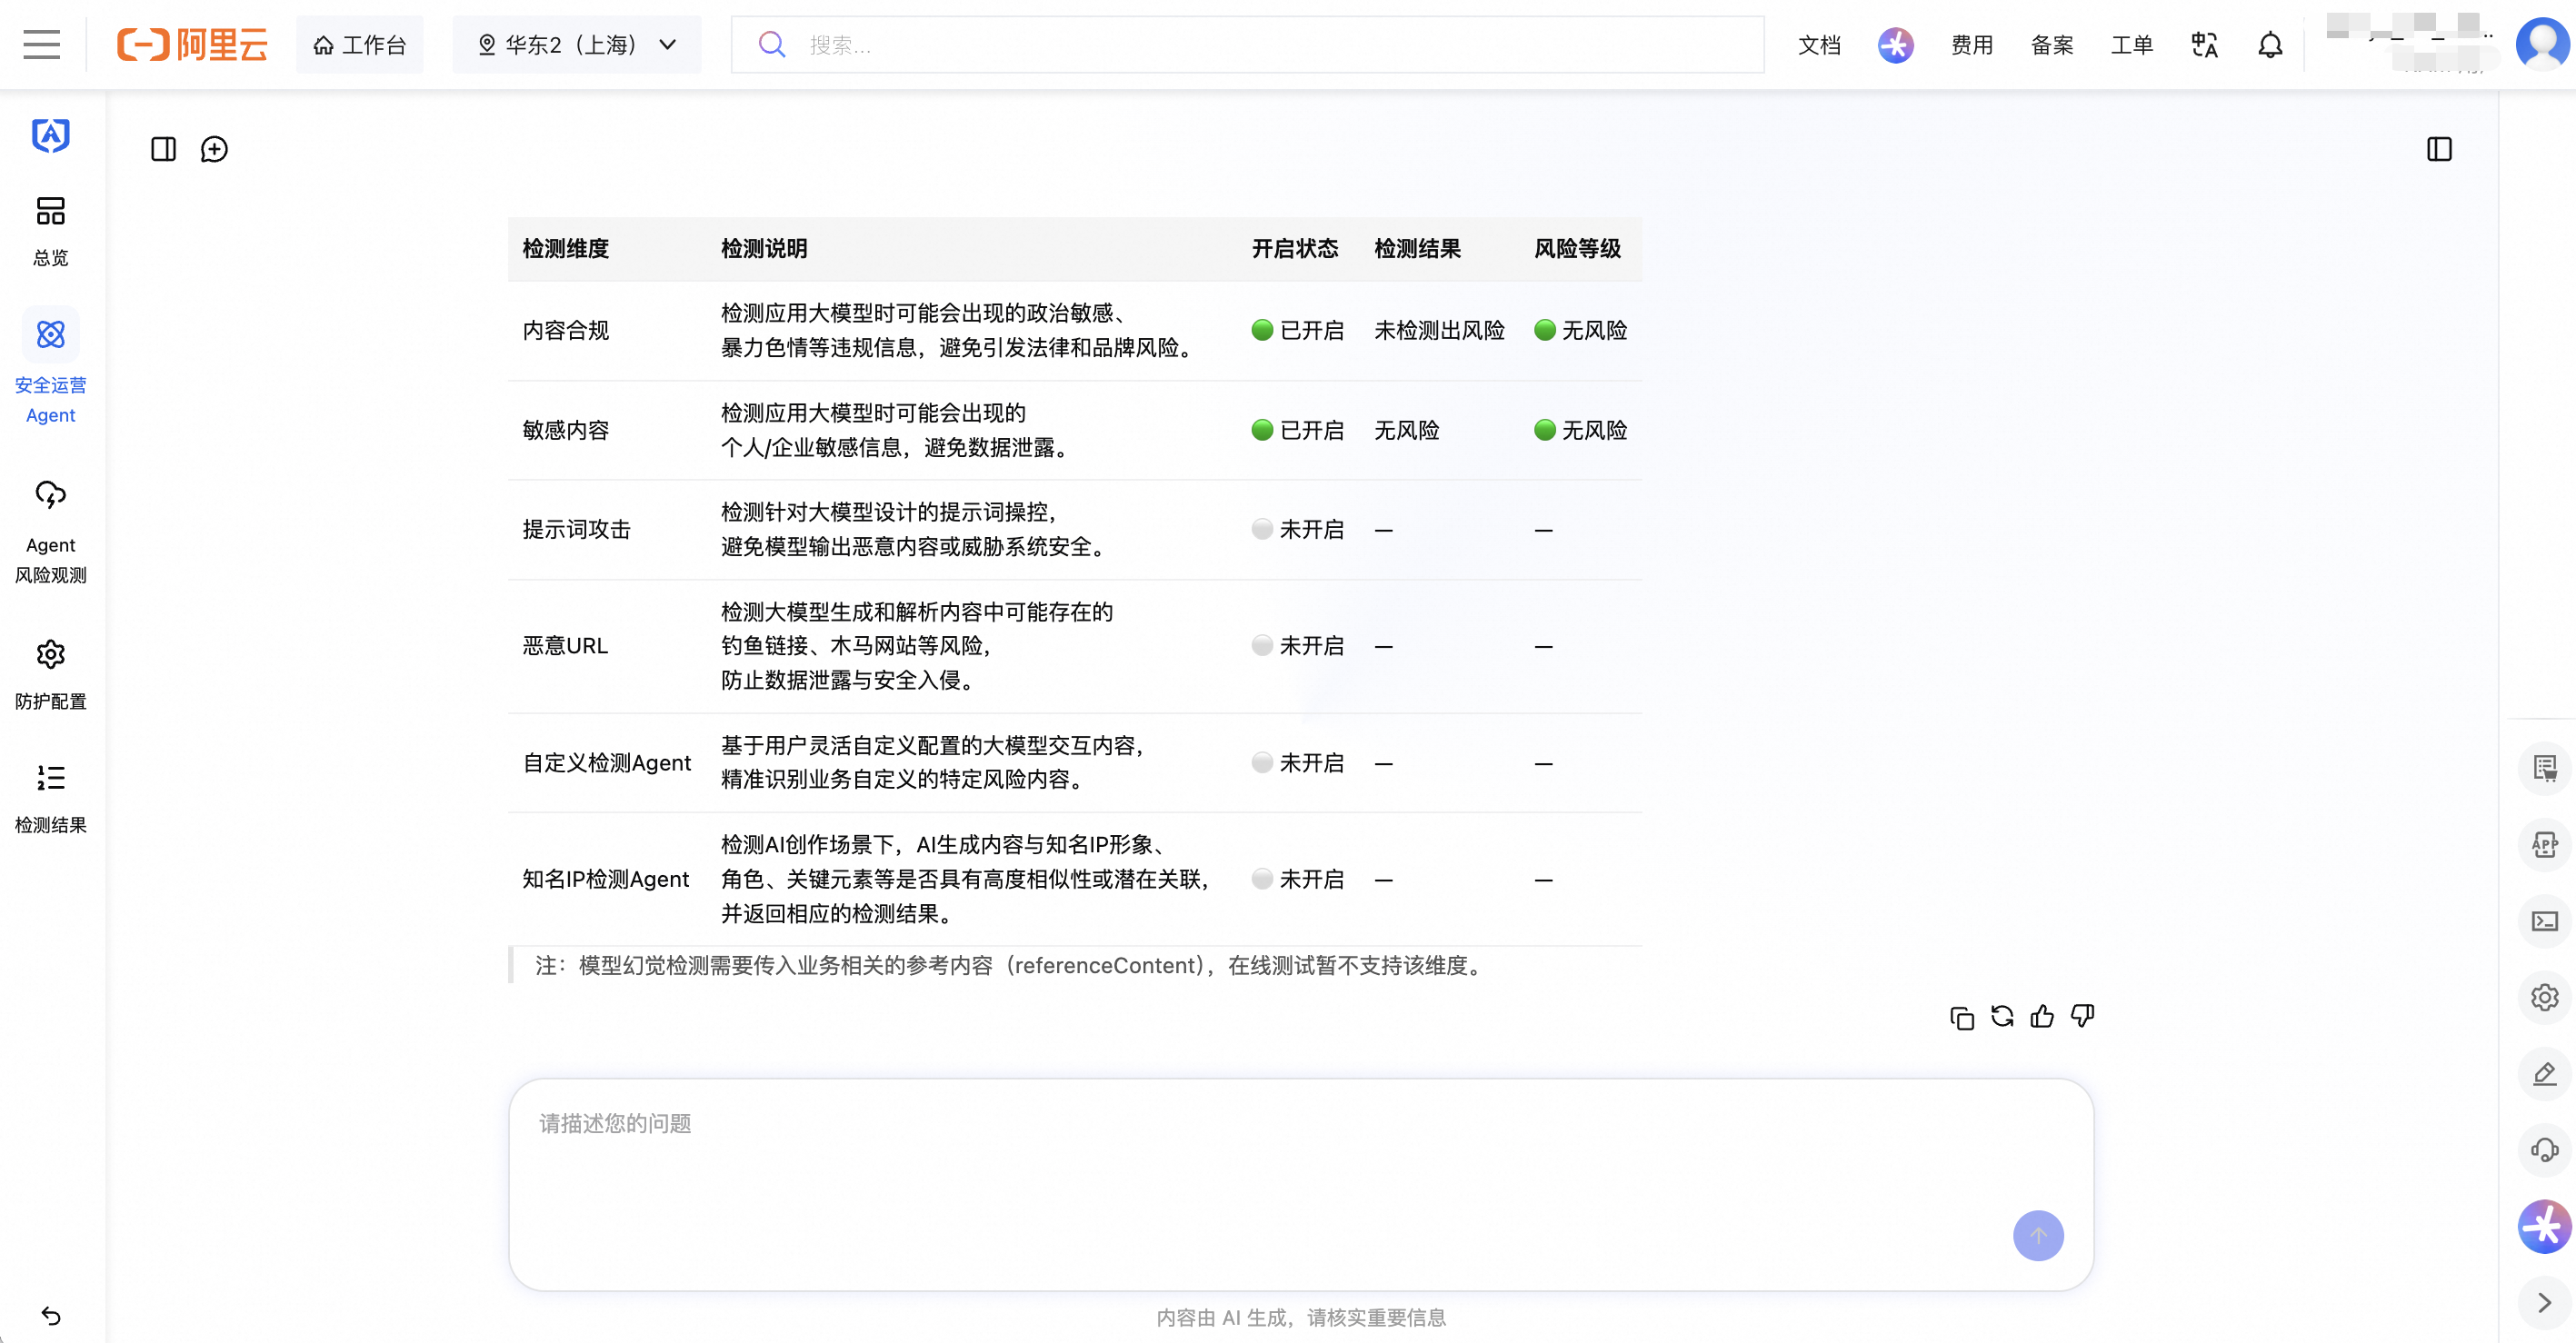Click 无风险 level in 内容合规 row
Screen dimensions: 2576x1343
pos(1580,330)
